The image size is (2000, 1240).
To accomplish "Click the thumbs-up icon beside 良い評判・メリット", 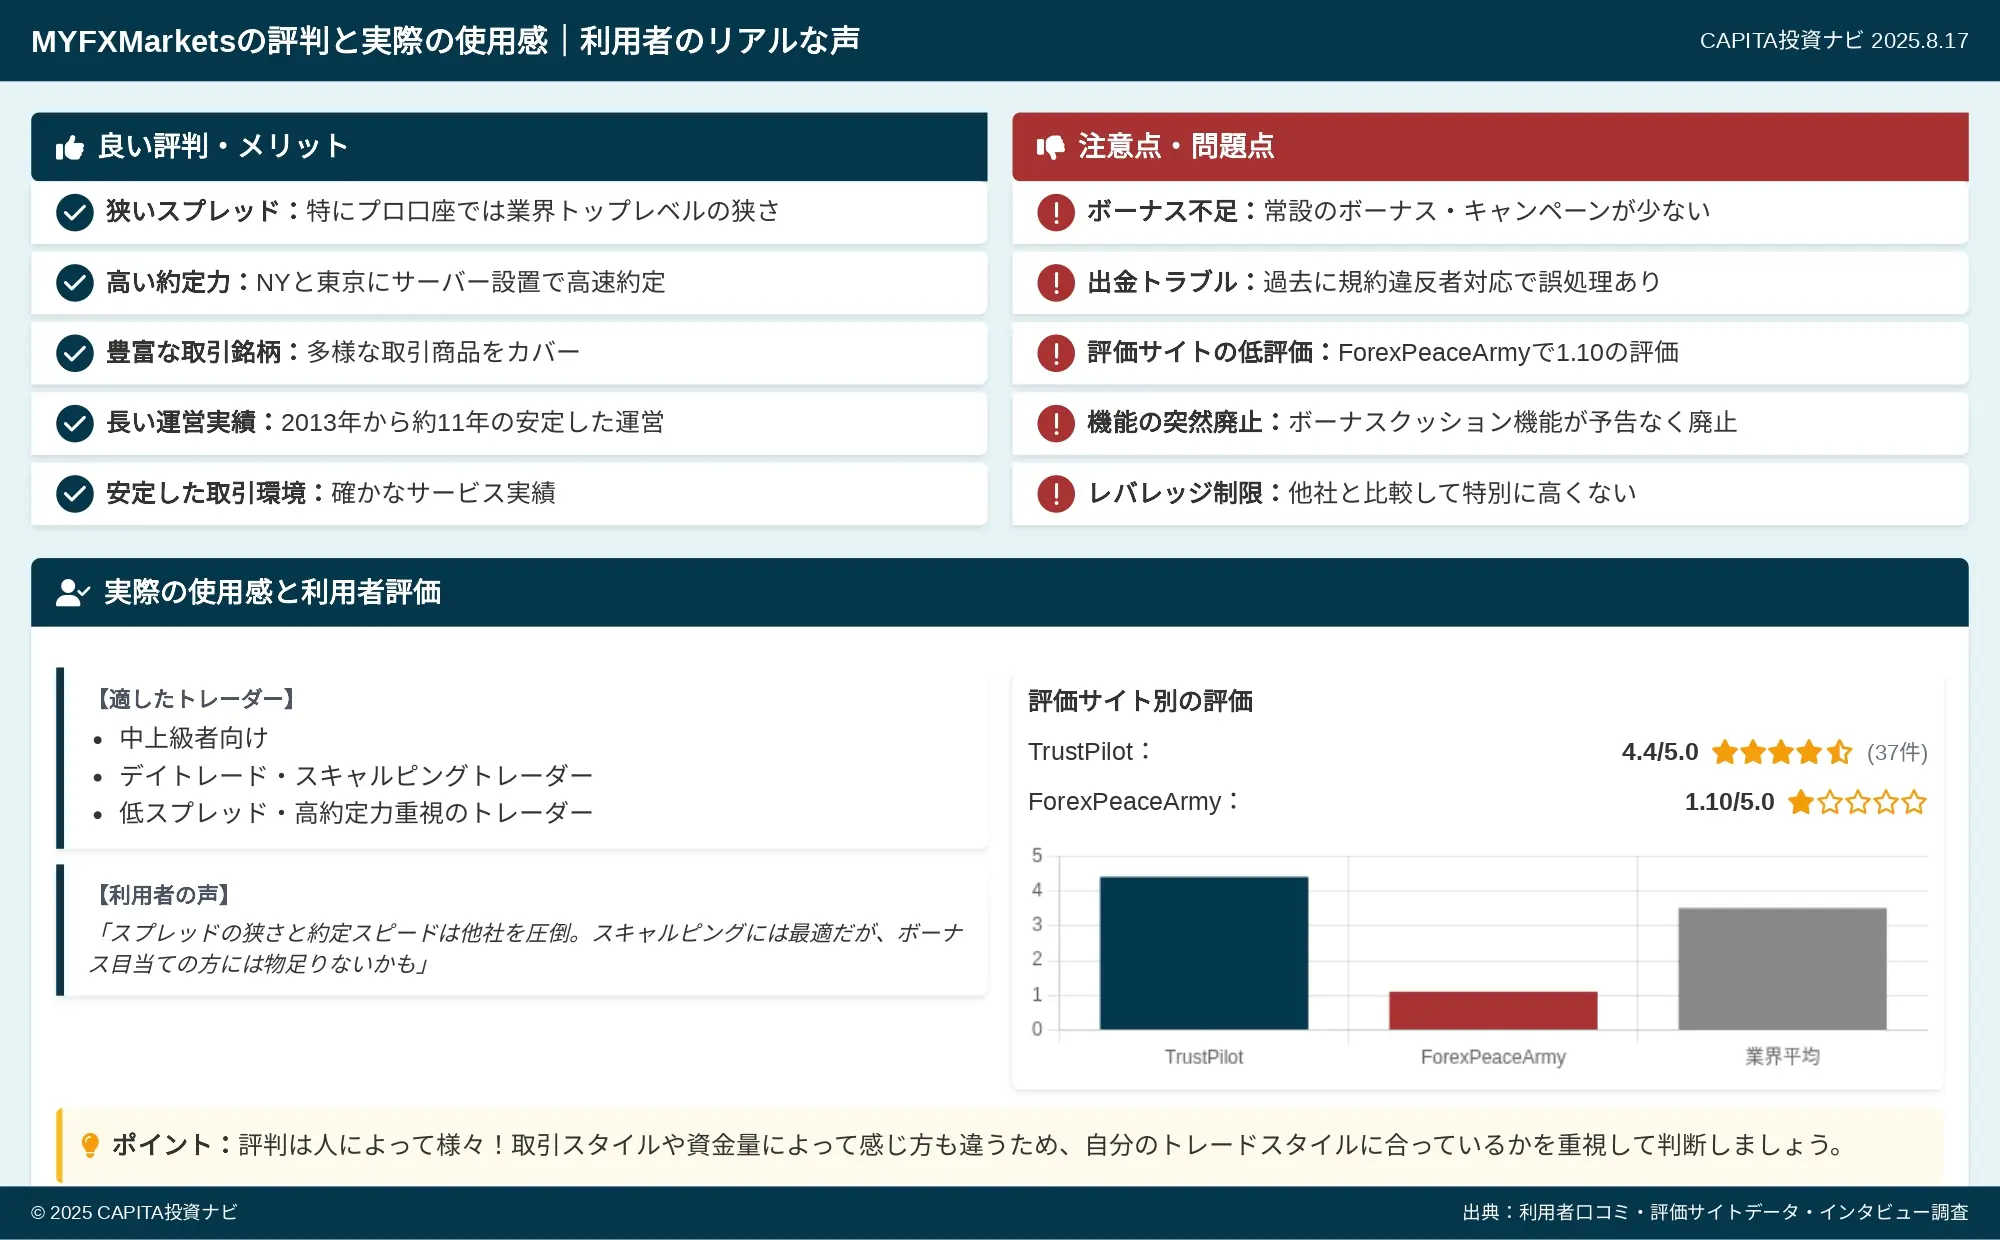I will point(70,148).
